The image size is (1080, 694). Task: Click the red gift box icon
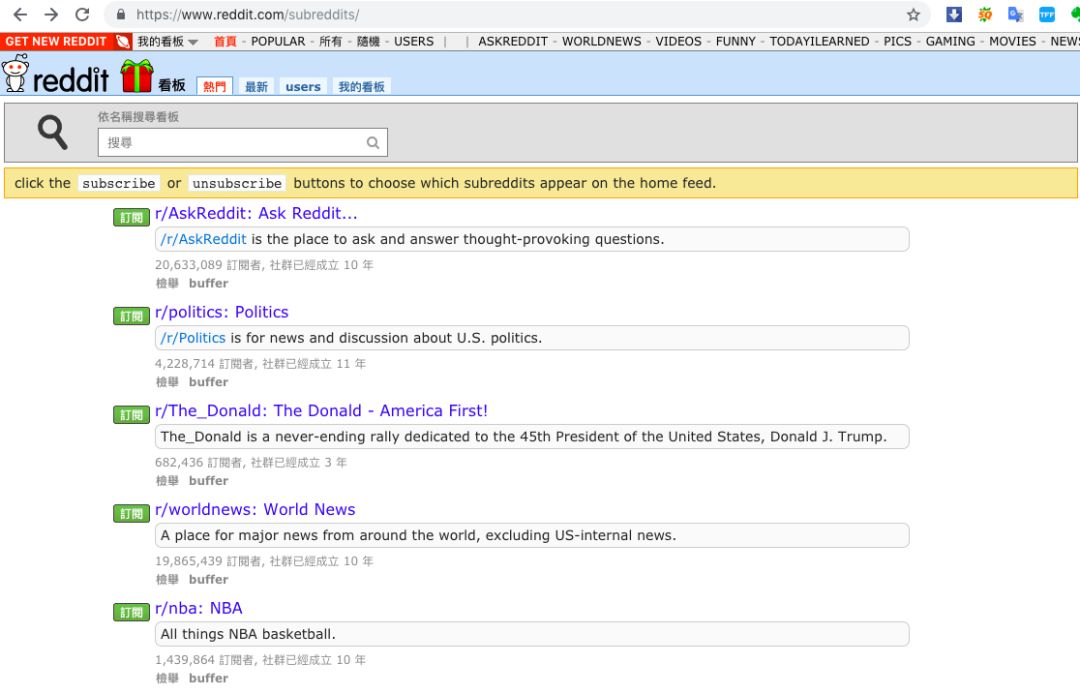point(136,76)
